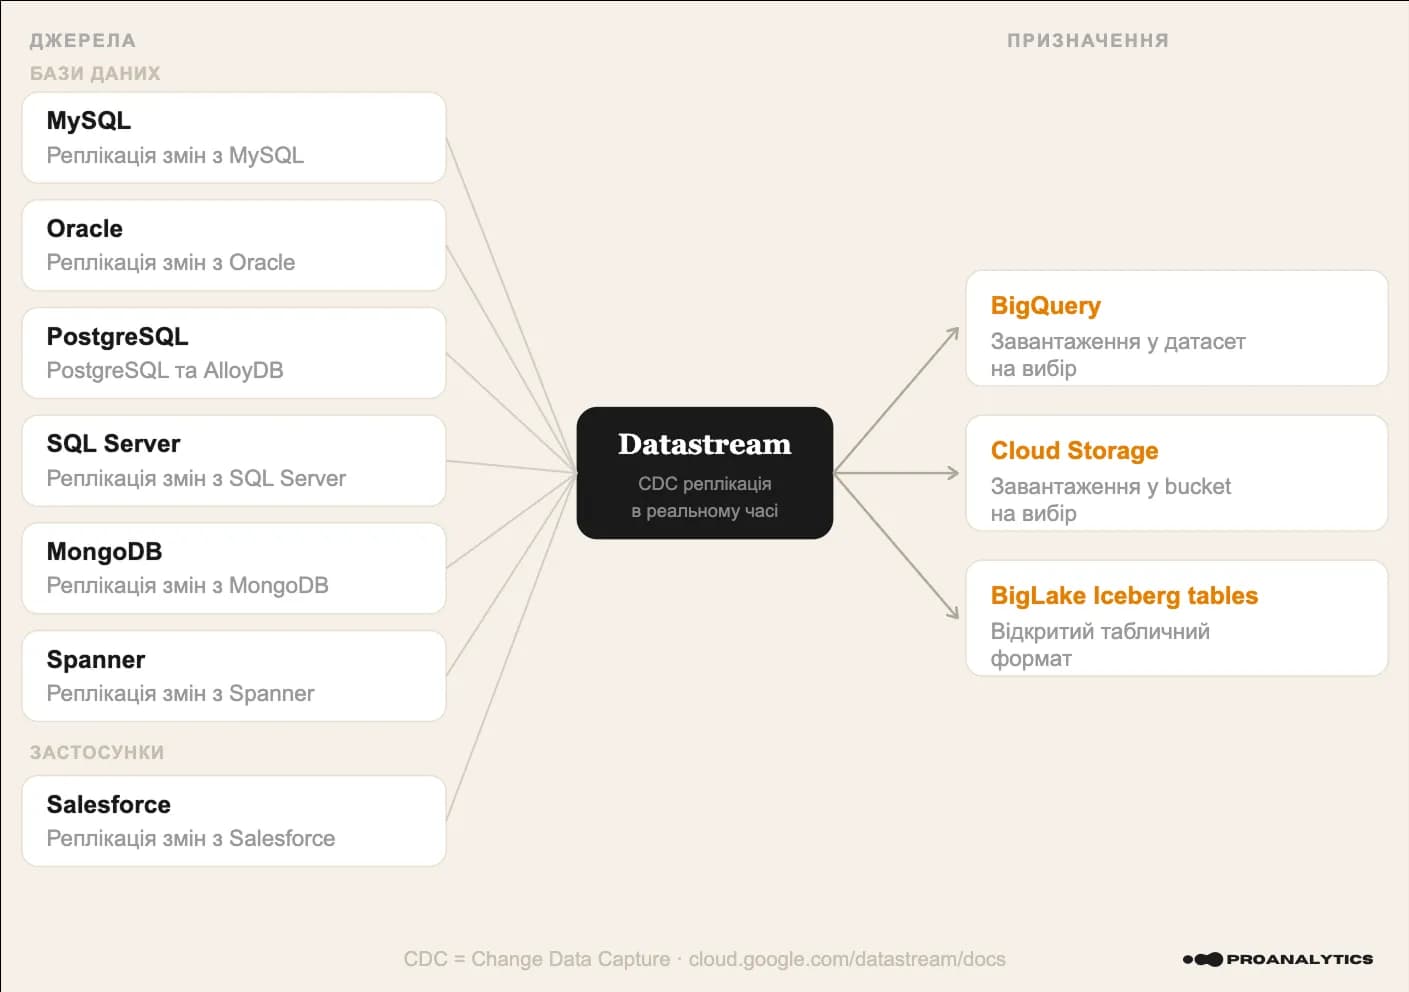Image resolution: width=1409 pixels, height=992 pixels.
Task: Click the ДЖЕРЕЛА section heading
Action: (83, 41)
